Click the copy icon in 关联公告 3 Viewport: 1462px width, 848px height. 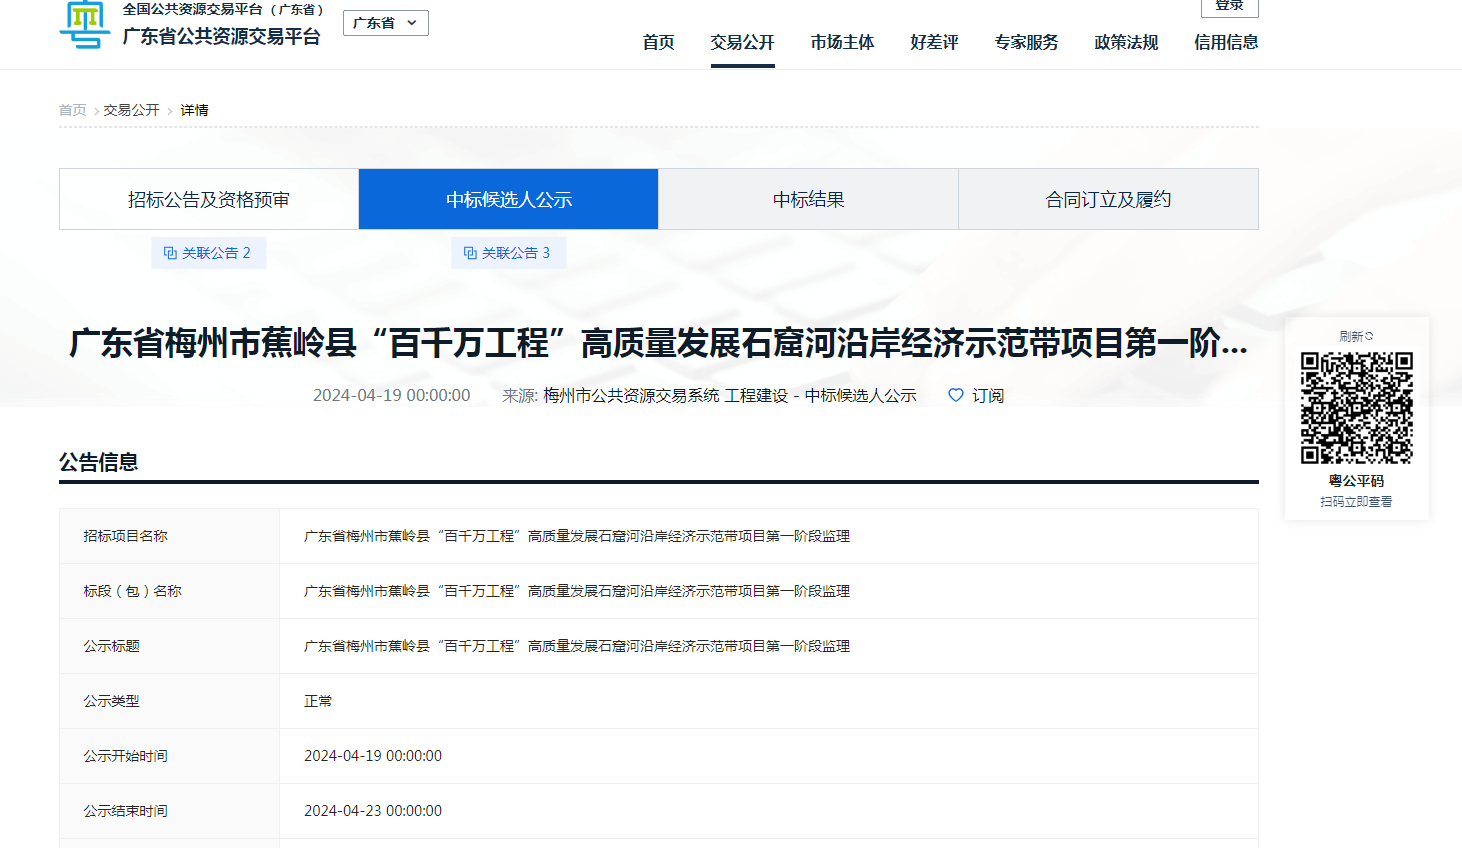point(470,253)
